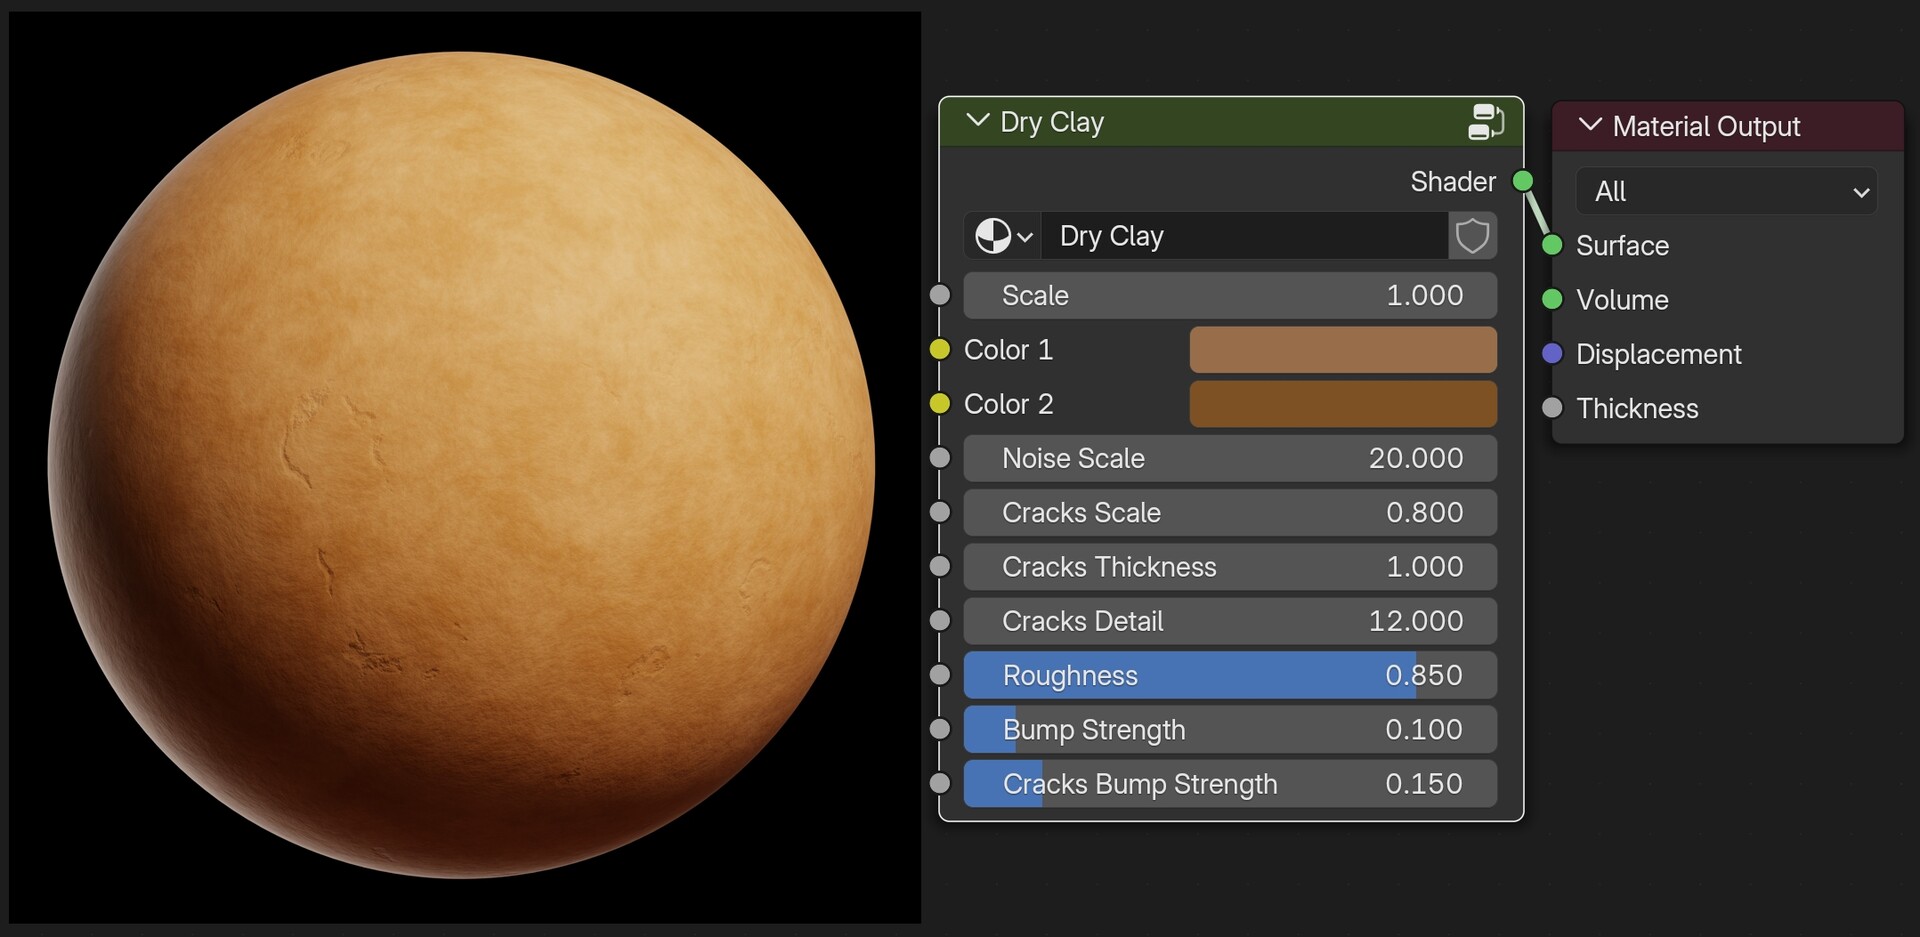1920x937 pixels.
Task: Collapse the Material Output node
Action: (1589, 126)
